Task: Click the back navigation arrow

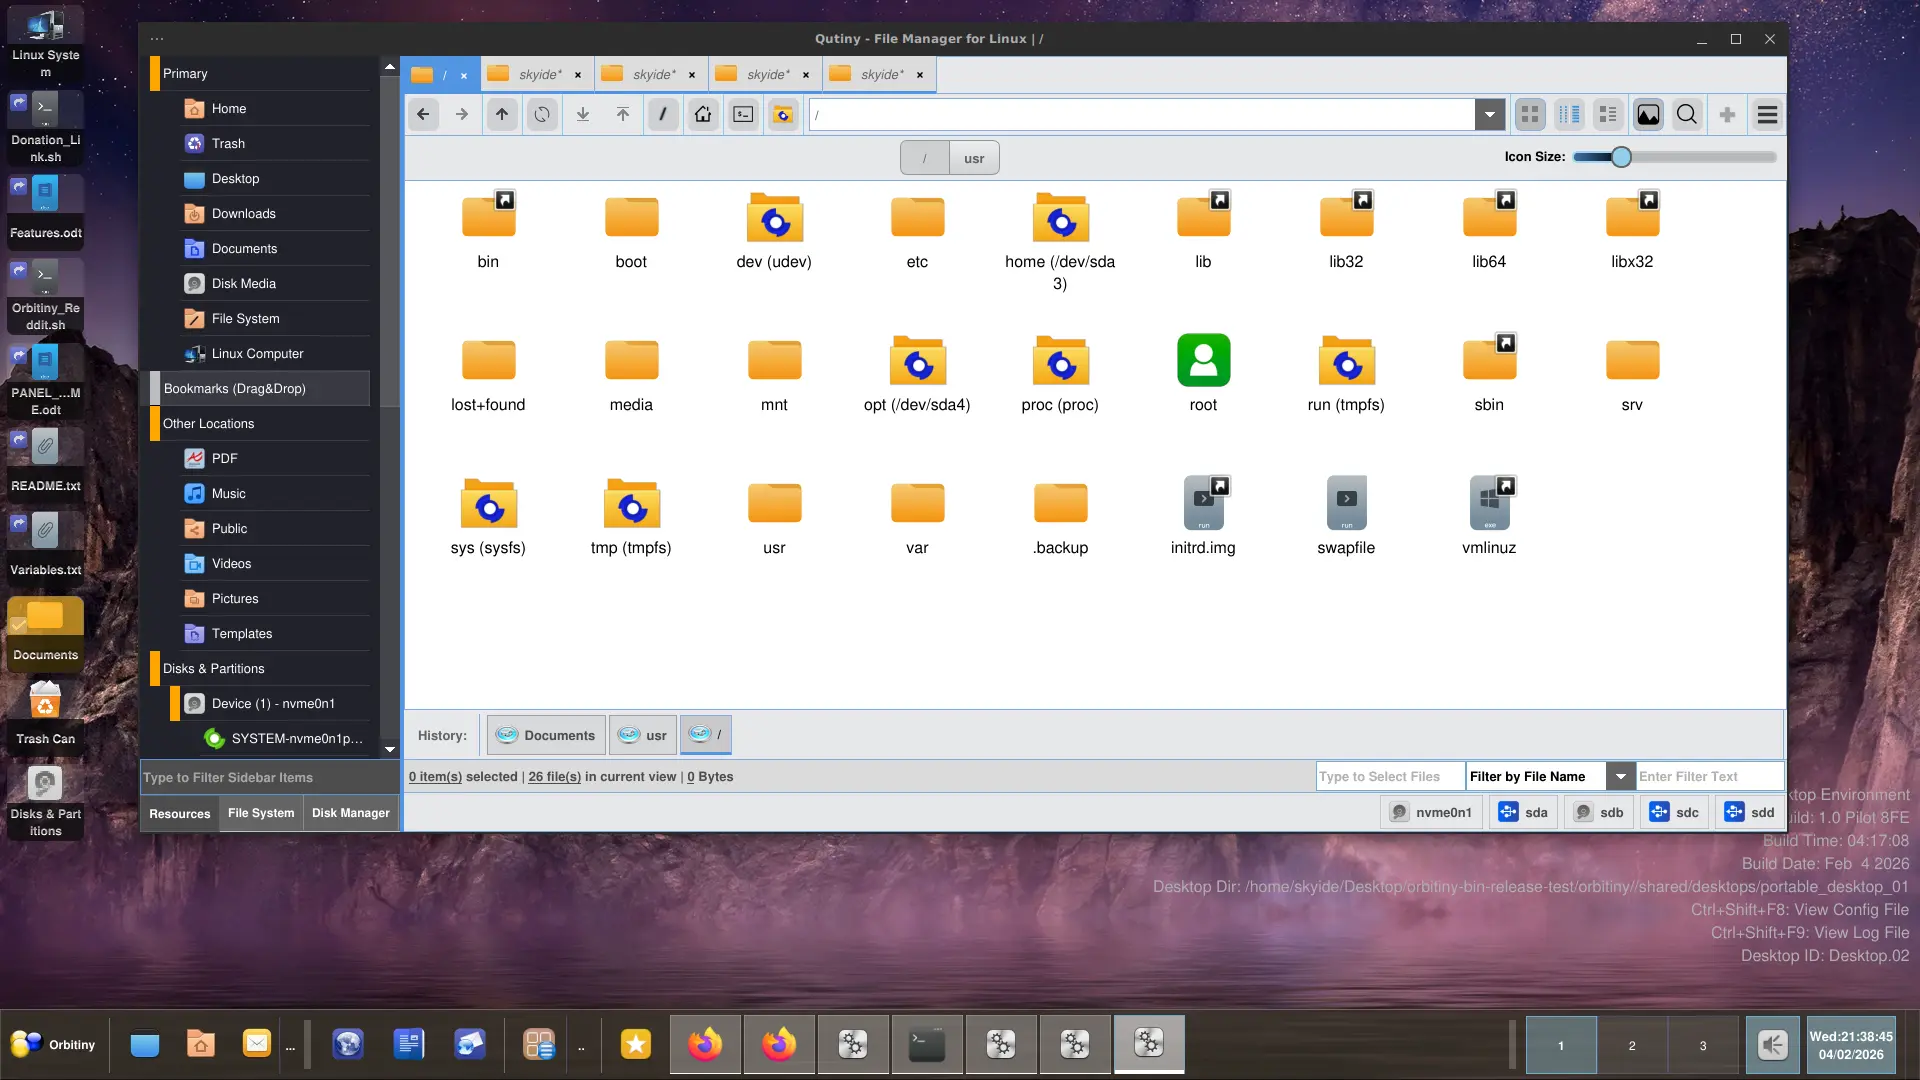Action: point(423,115)
